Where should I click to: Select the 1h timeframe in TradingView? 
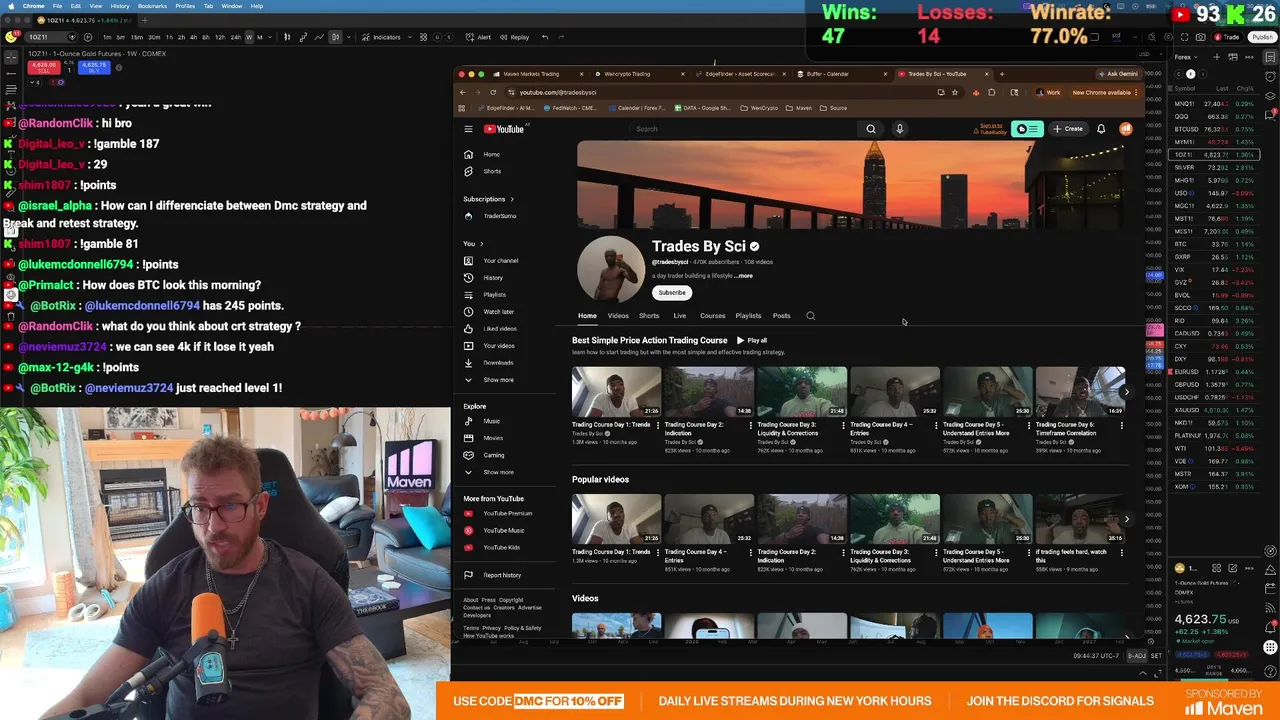click(169, 37)
